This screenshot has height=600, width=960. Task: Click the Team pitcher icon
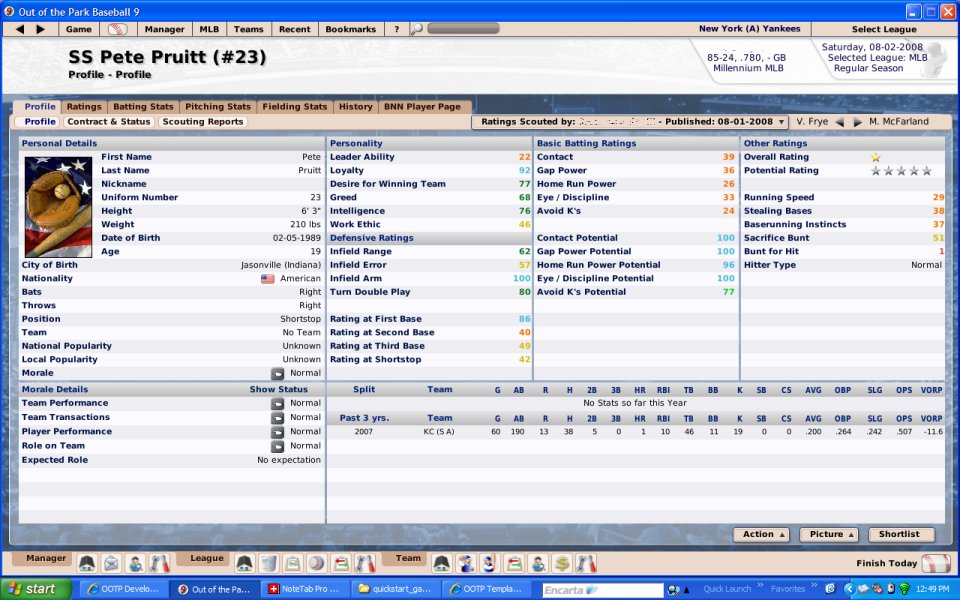(465, 563)
